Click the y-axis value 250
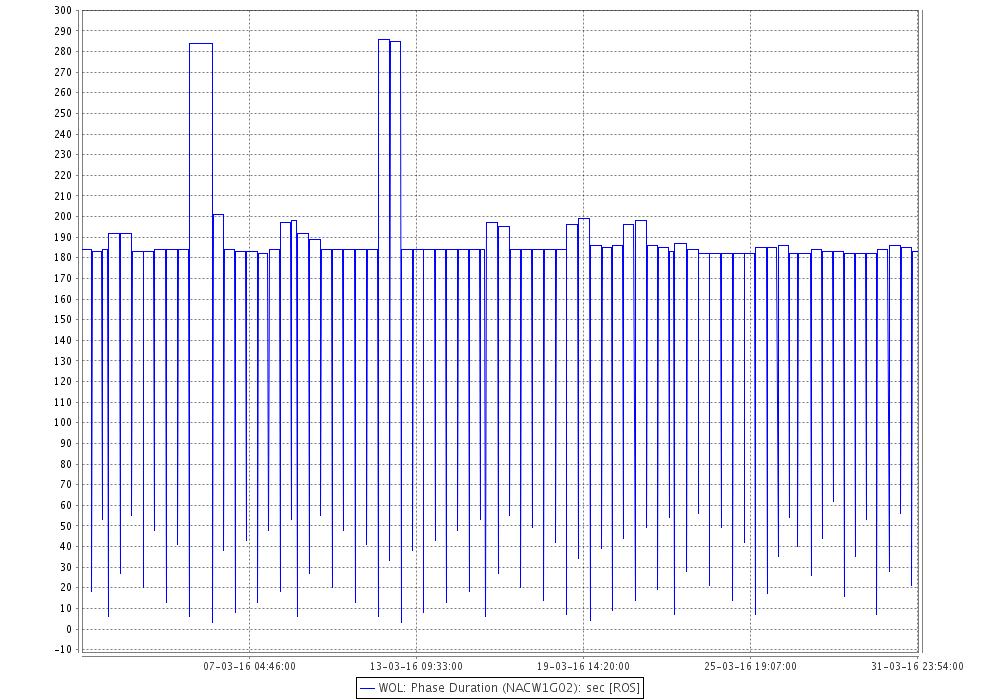1000x700 pixels. 63,113
